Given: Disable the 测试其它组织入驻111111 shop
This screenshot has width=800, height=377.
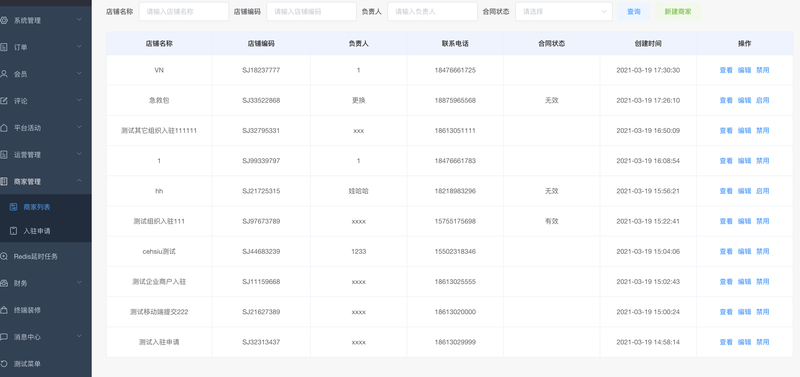Looking at the screenshot, I should pos(762,131).
